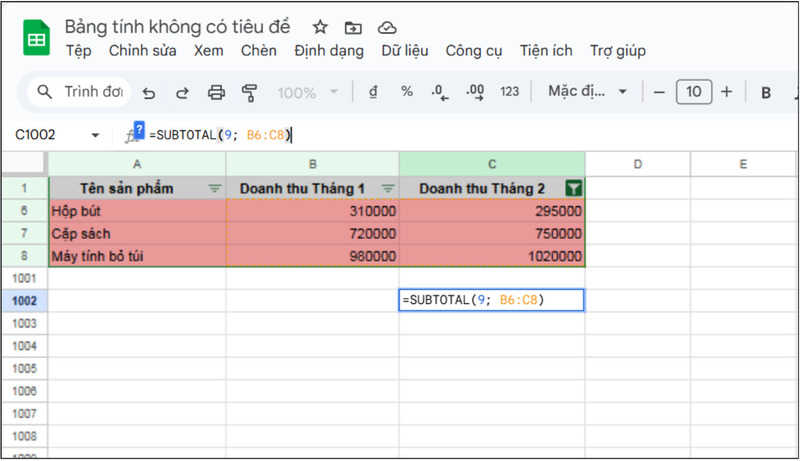Viewport: 800px width, 461px height.
Task: Open the 100% zoom dropdown
Action: coord(305,93)
